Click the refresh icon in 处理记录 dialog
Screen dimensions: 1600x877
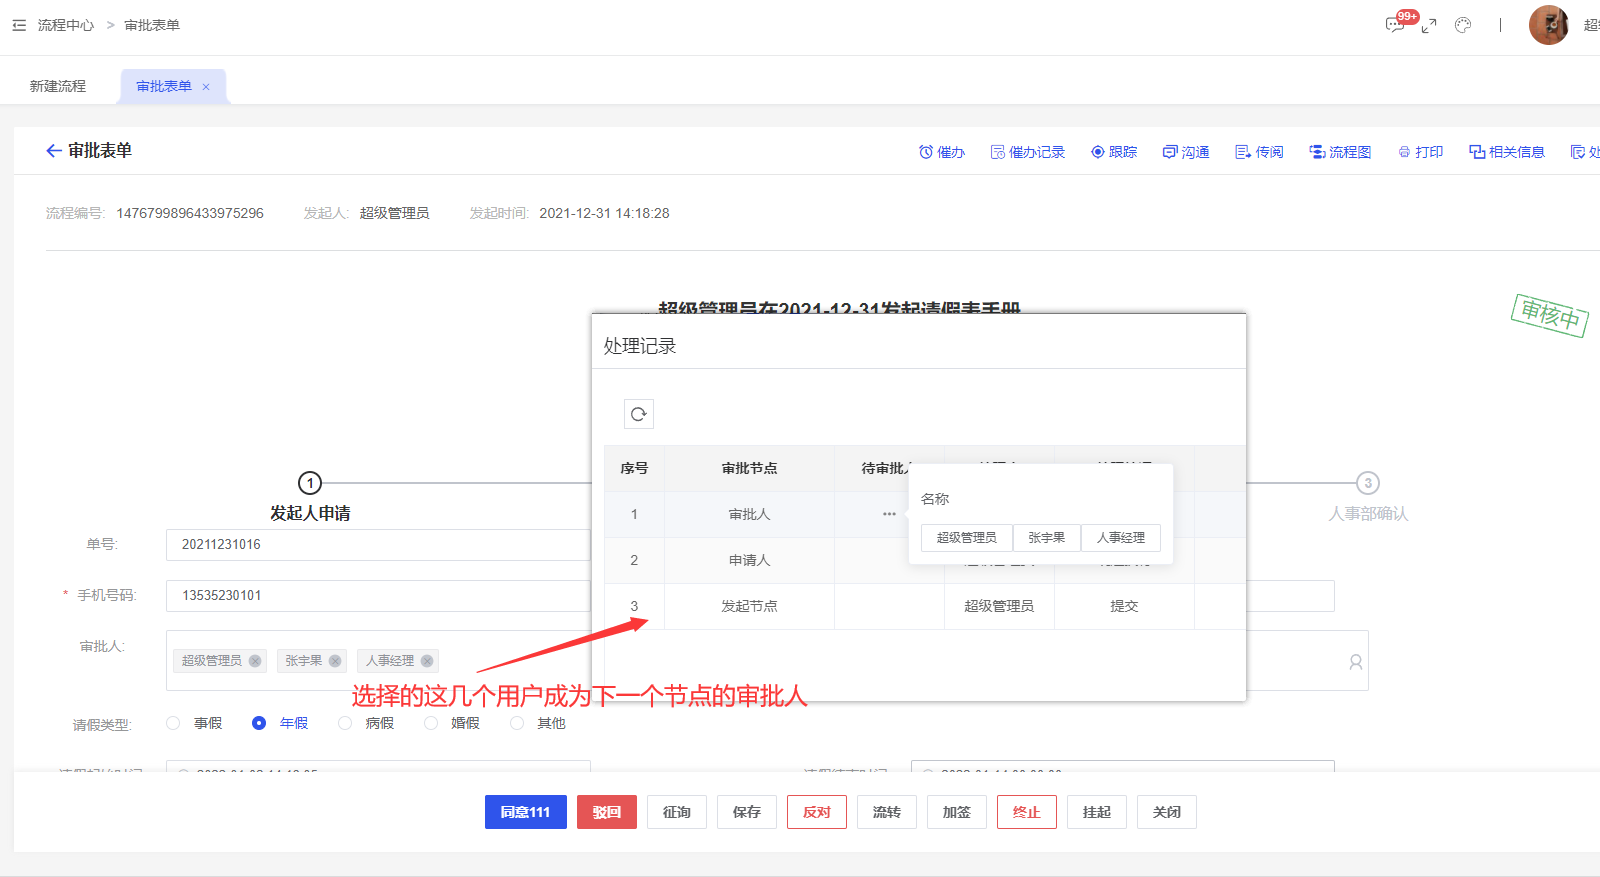(x=638, y=414)
